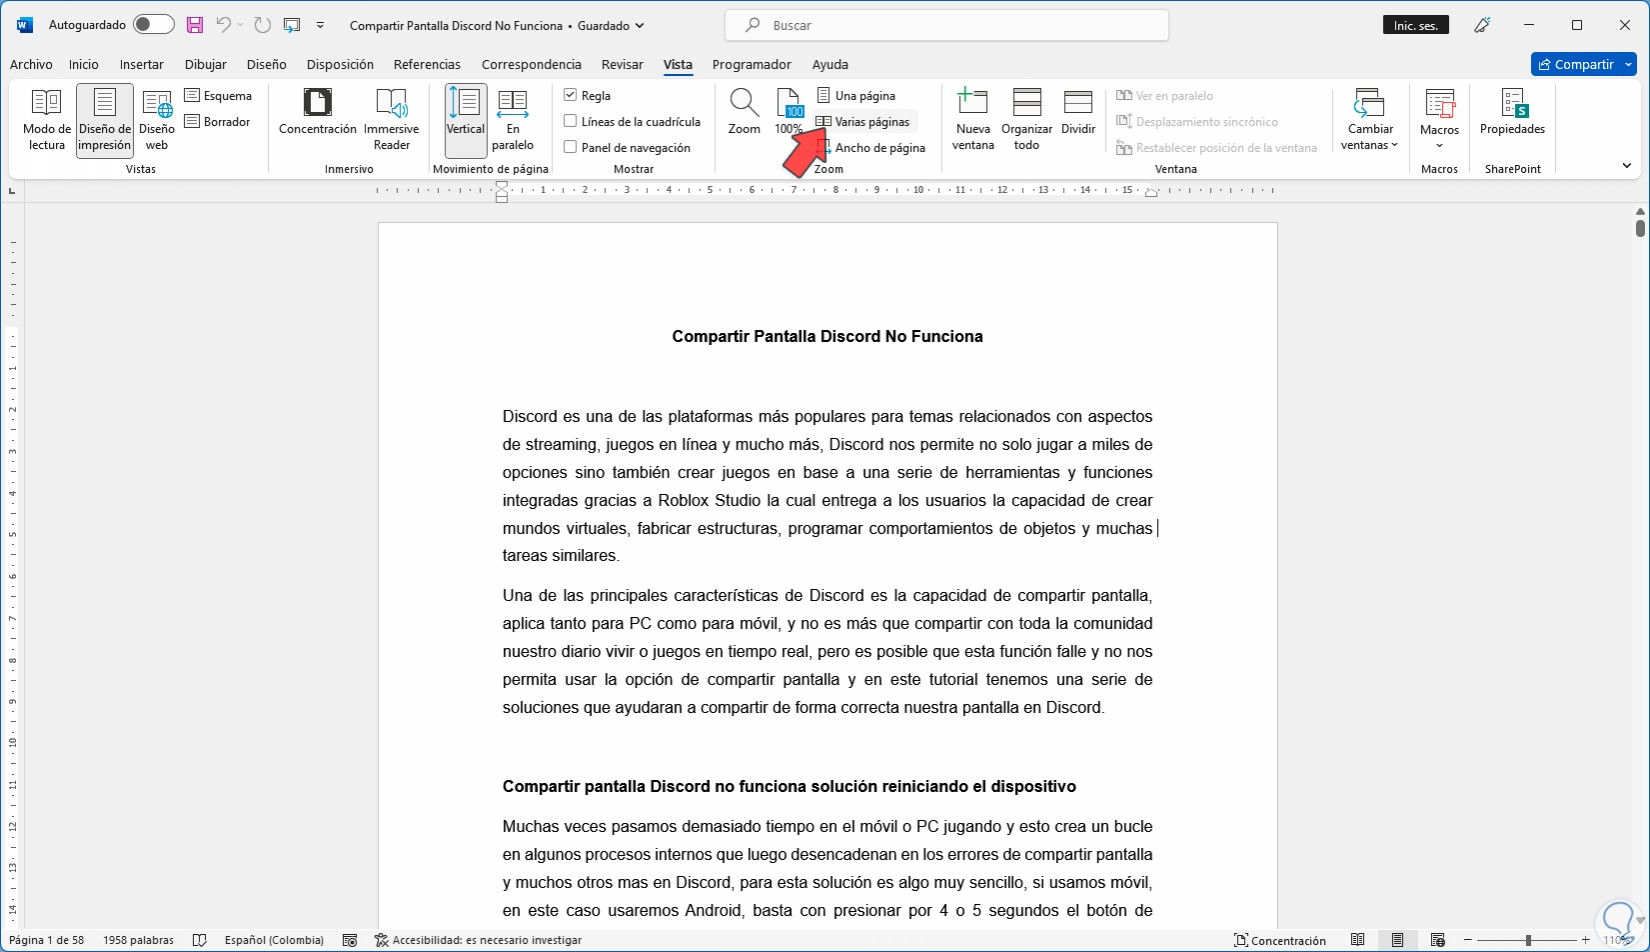Switch to the Correspondencia tab
Viewport: 1650px width, 952px height.
coord(531,65)
